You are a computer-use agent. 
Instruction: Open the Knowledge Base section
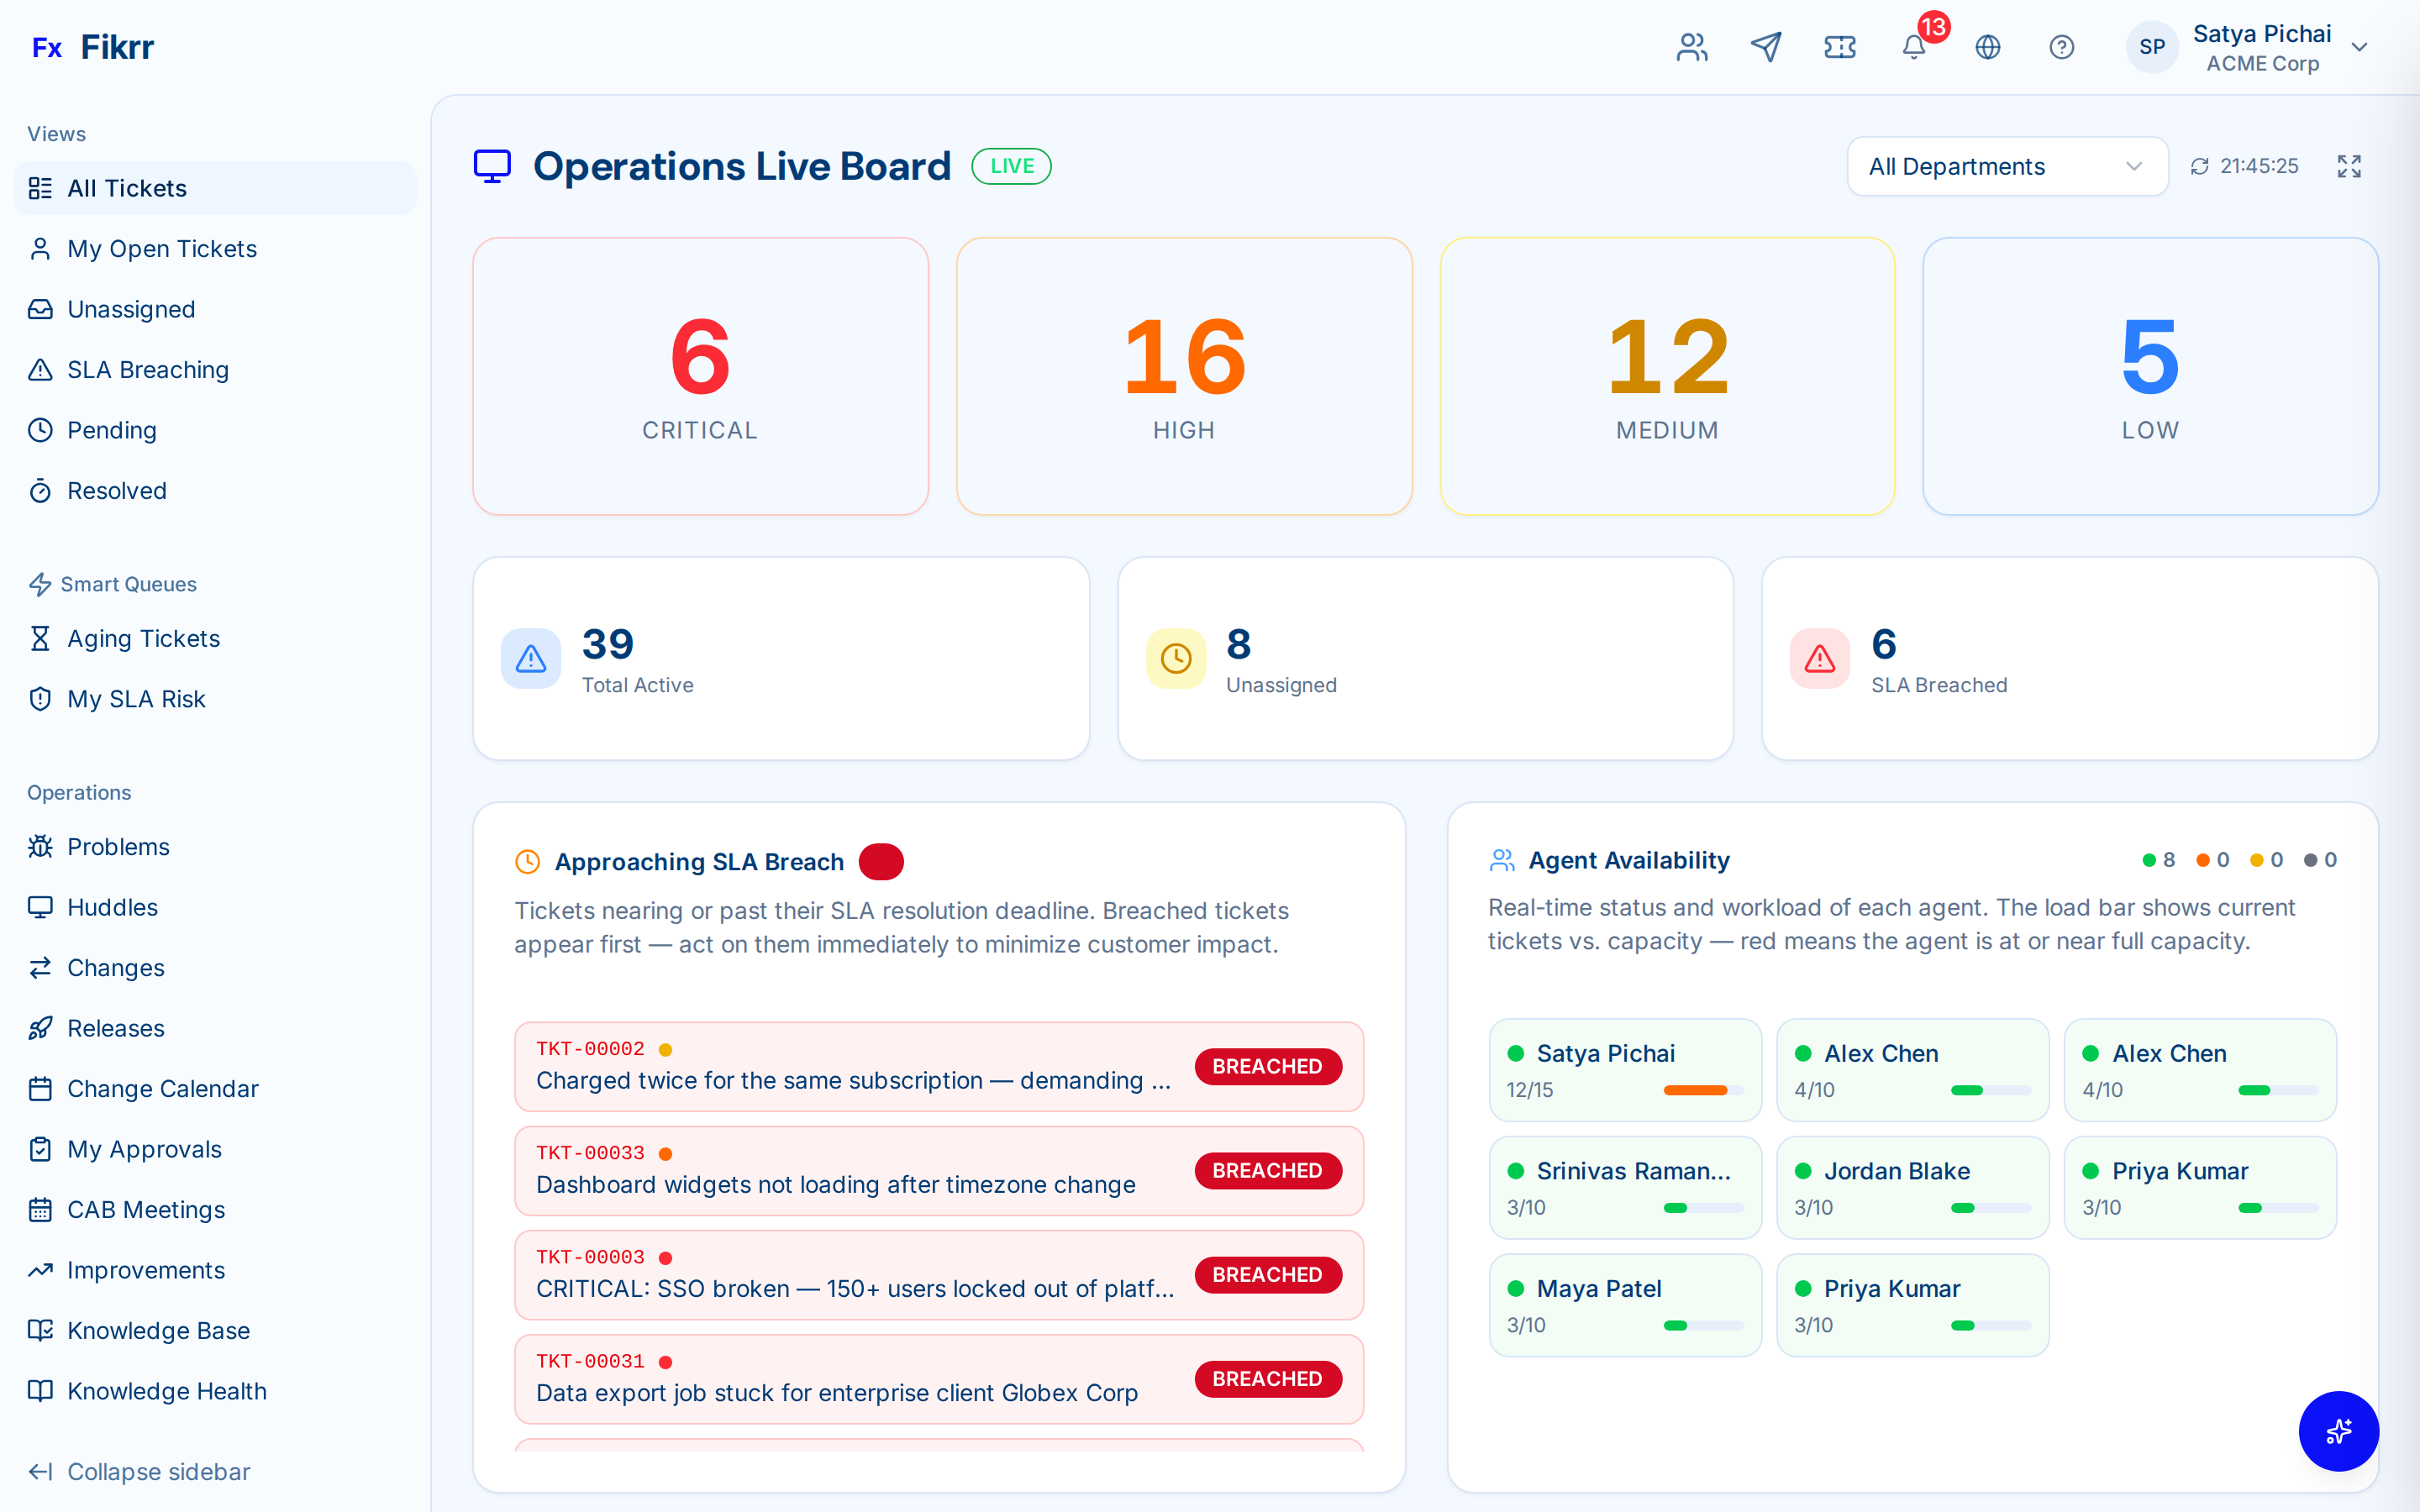158,1330
